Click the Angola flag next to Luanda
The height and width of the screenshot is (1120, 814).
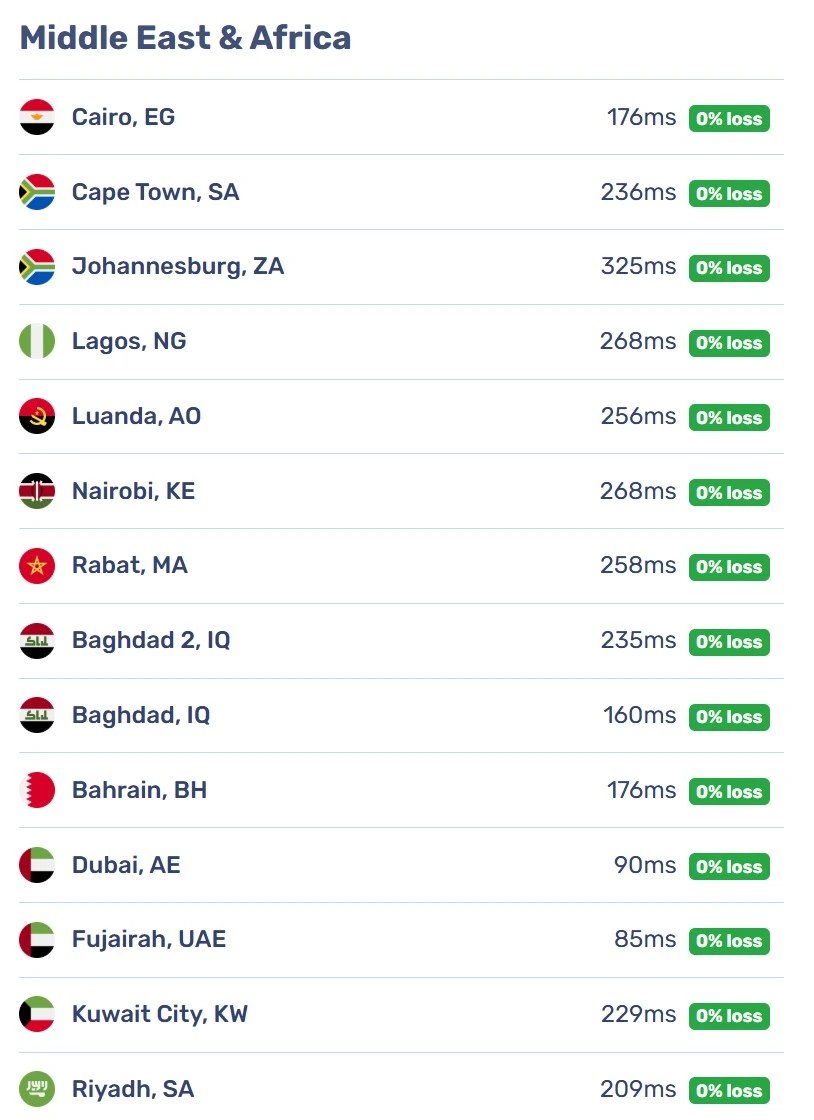coord(36,416)
